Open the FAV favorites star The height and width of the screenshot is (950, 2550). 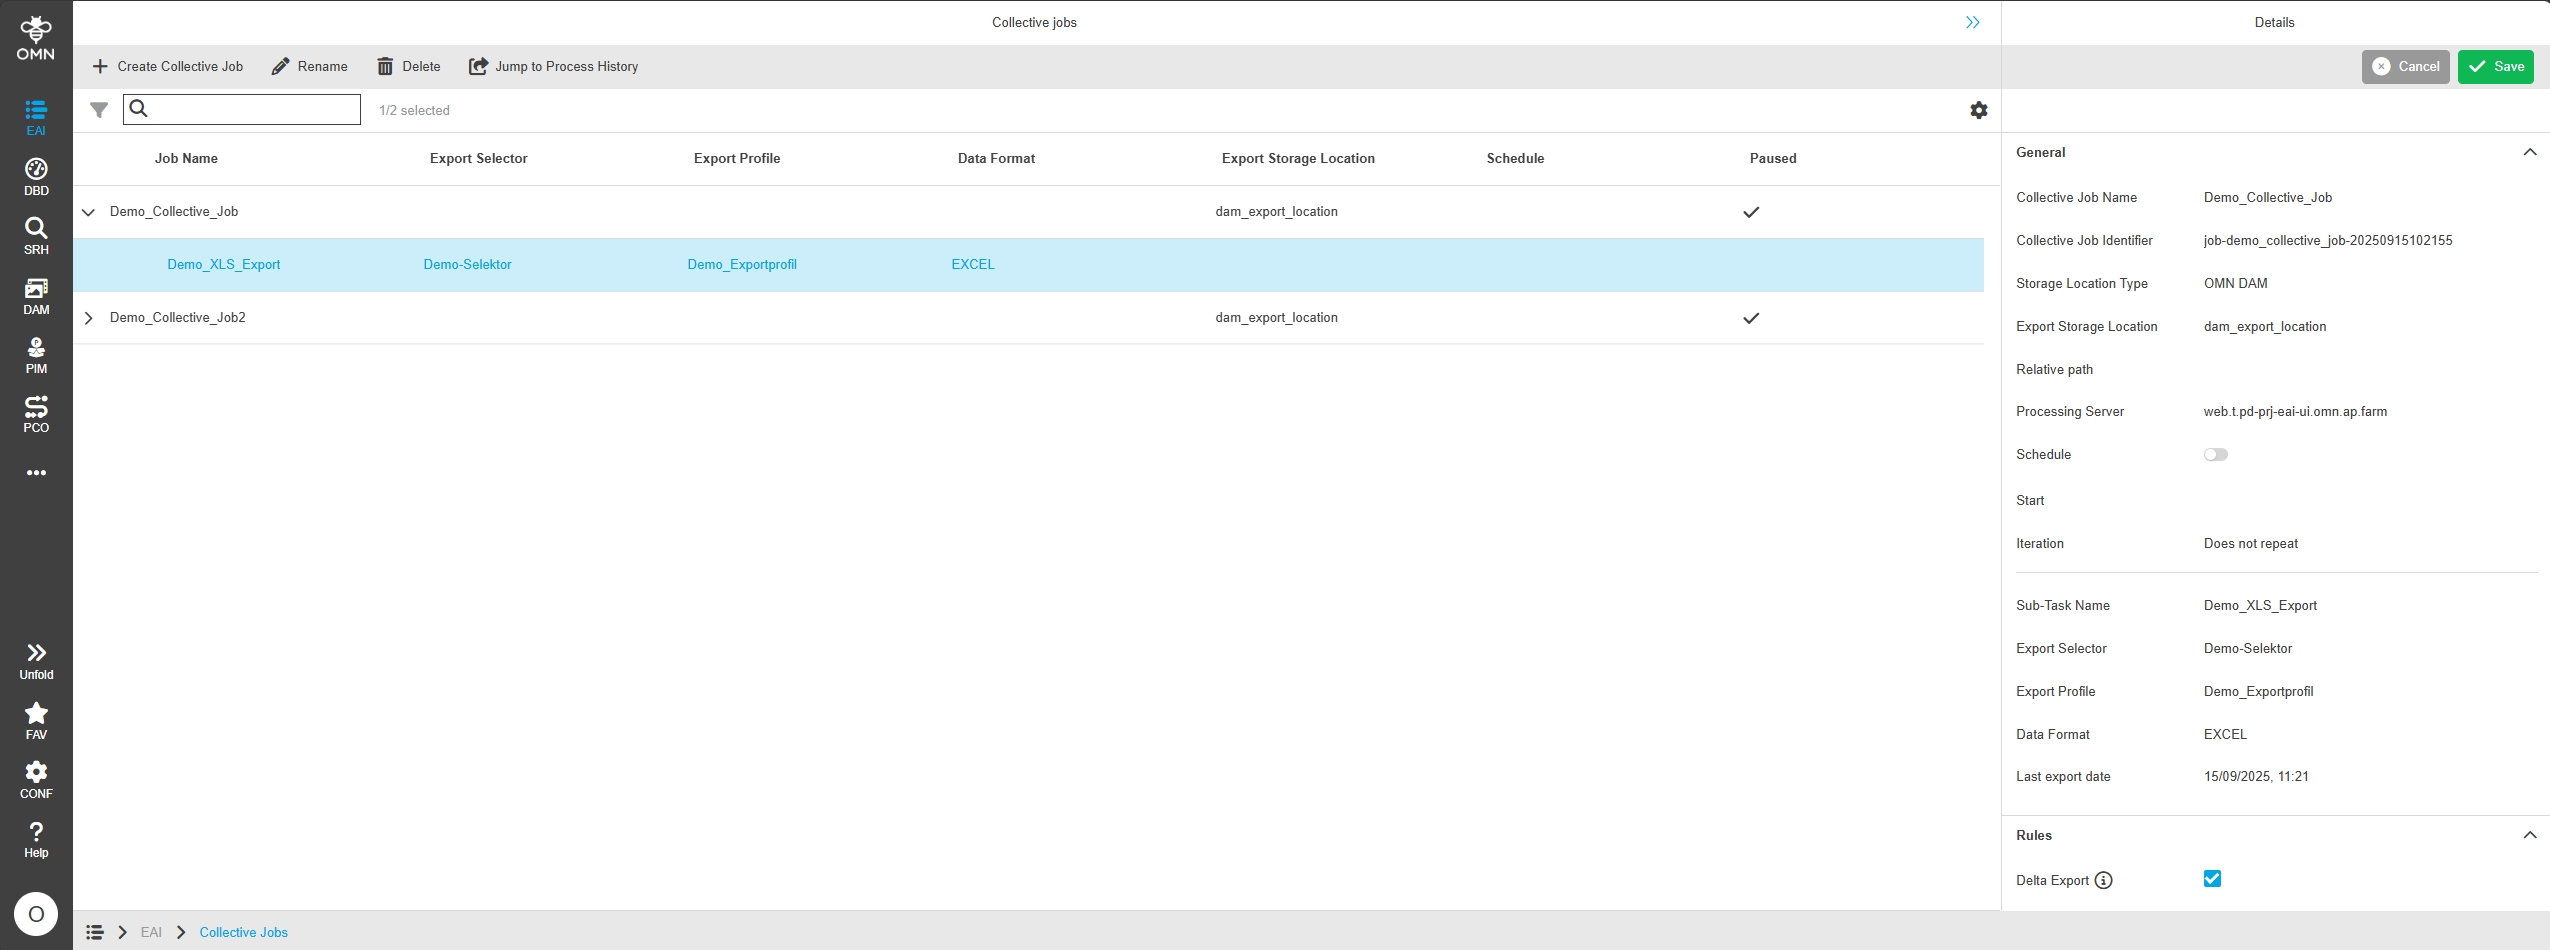click(x=36, y=720)
